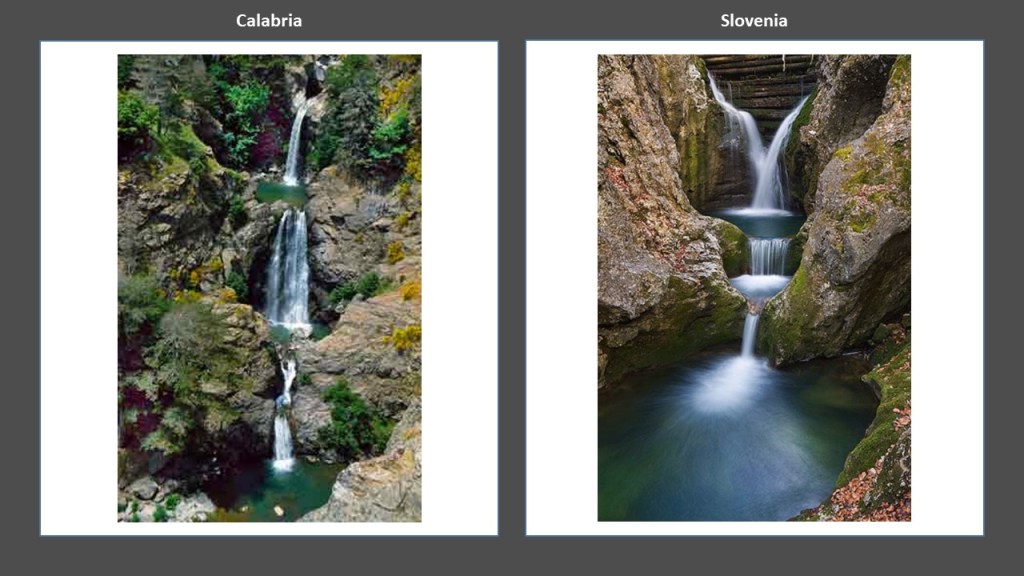Click the small middle cascade in Slovenia photo
Image resolution: width=1024 pixels, height=576 pixels.
pyautogui.click(x=769, y=256)
